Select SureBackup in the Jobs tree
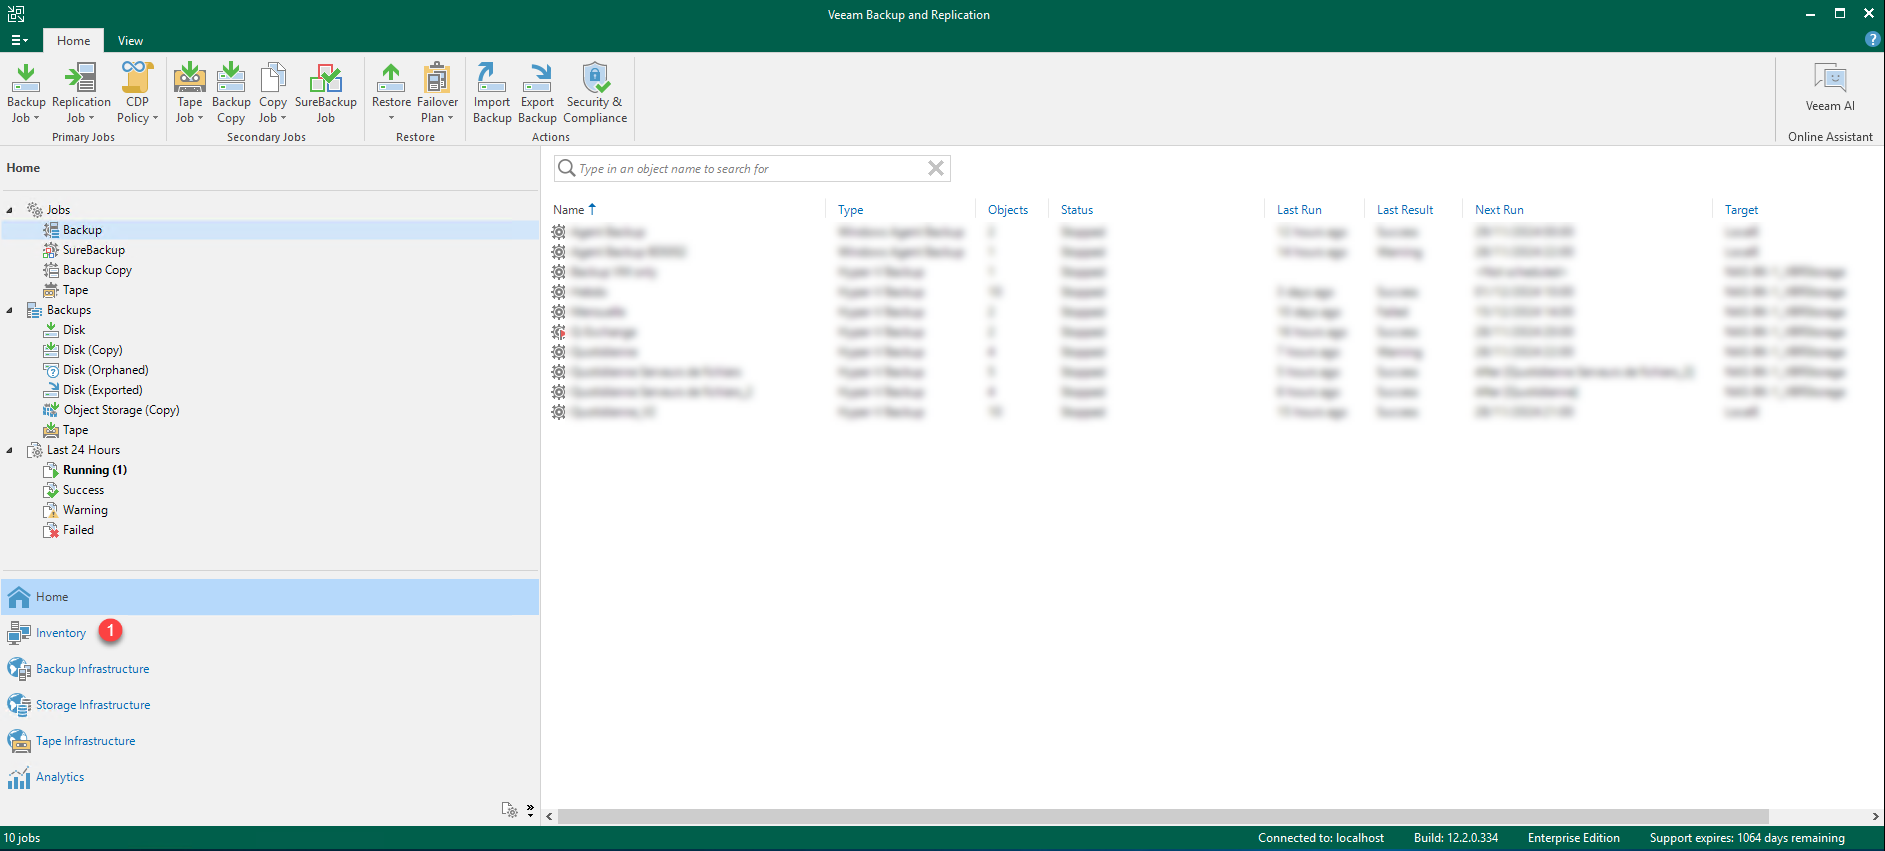Screen dimensions: 1885x851 click(93, 250)
